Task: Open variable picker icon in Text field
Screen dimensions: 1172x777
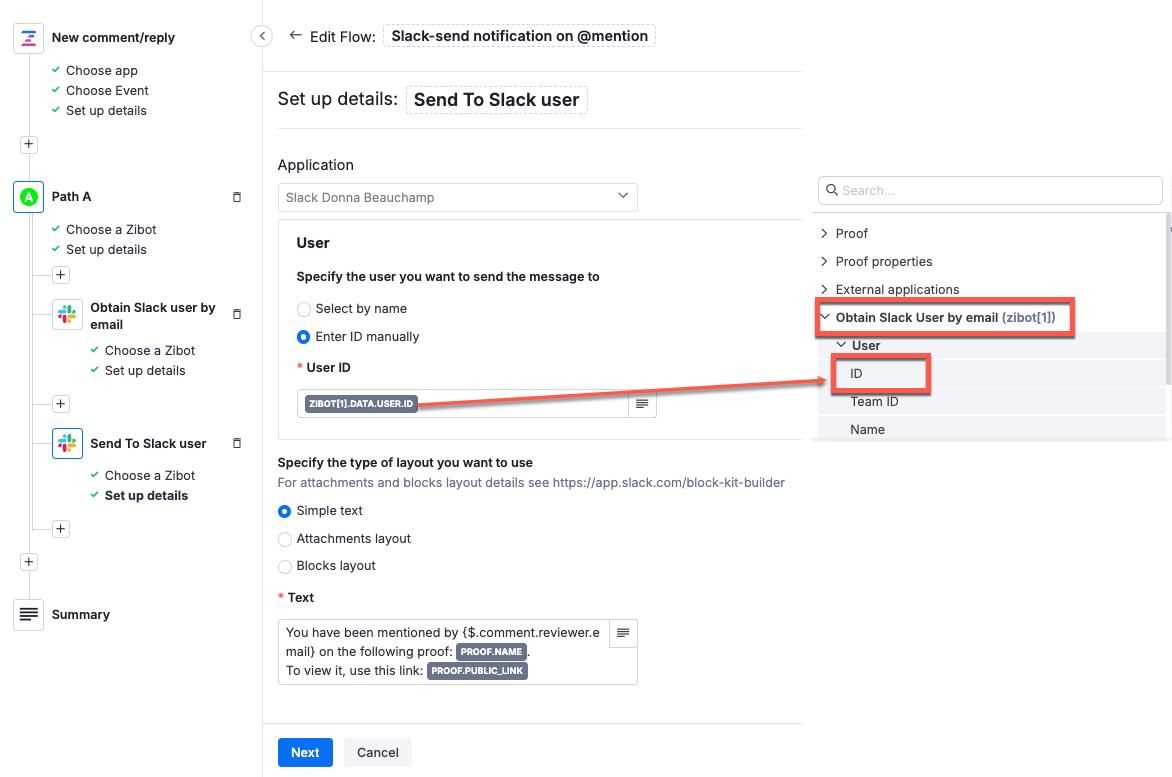Action: (623, 633)
